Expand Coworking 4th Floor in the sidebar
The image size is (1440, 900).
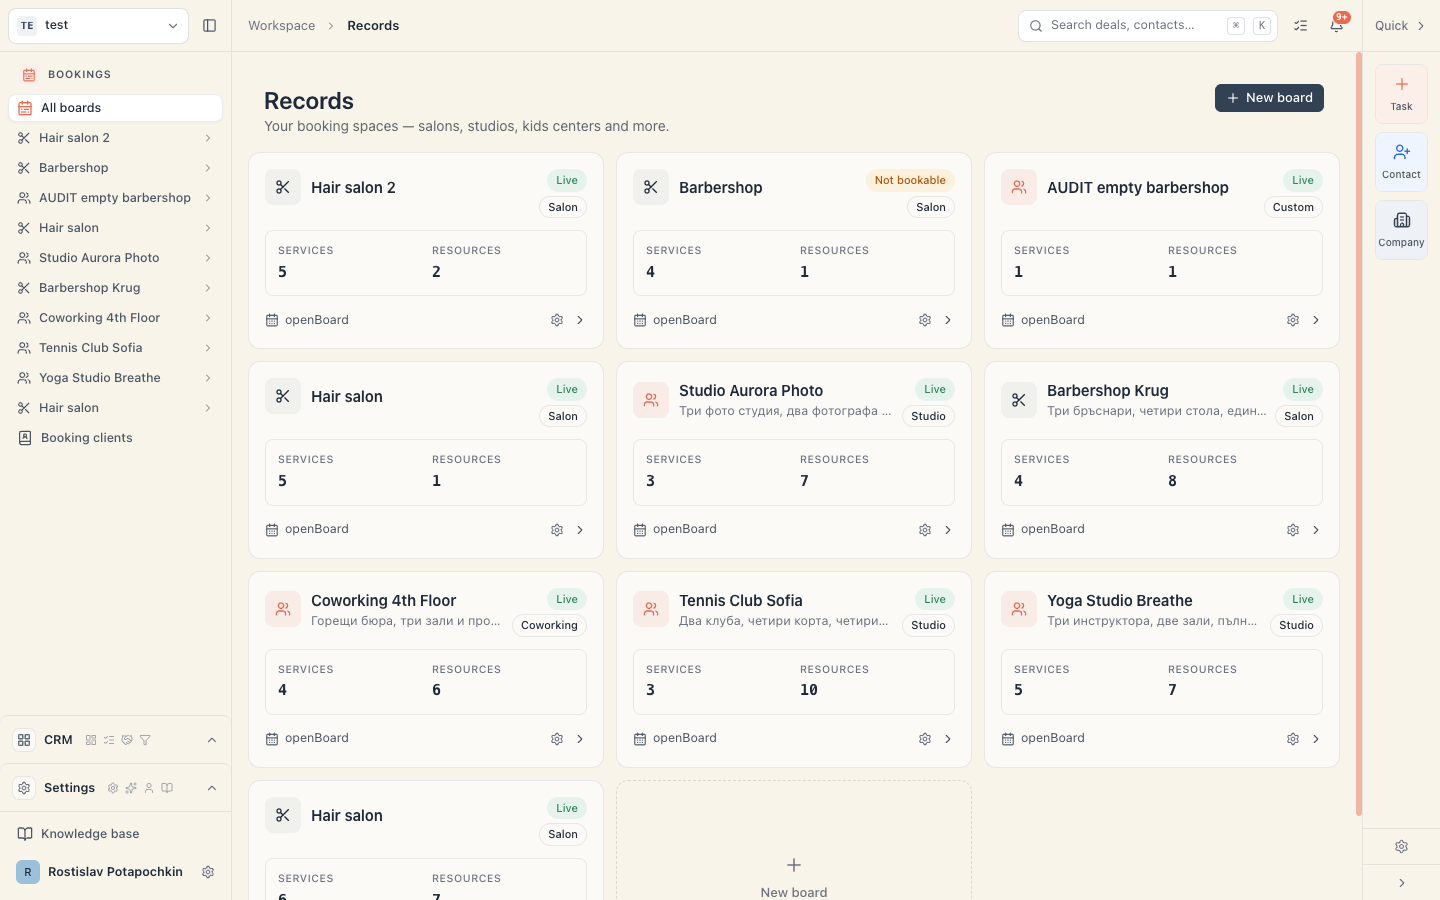tap(208, 318)
